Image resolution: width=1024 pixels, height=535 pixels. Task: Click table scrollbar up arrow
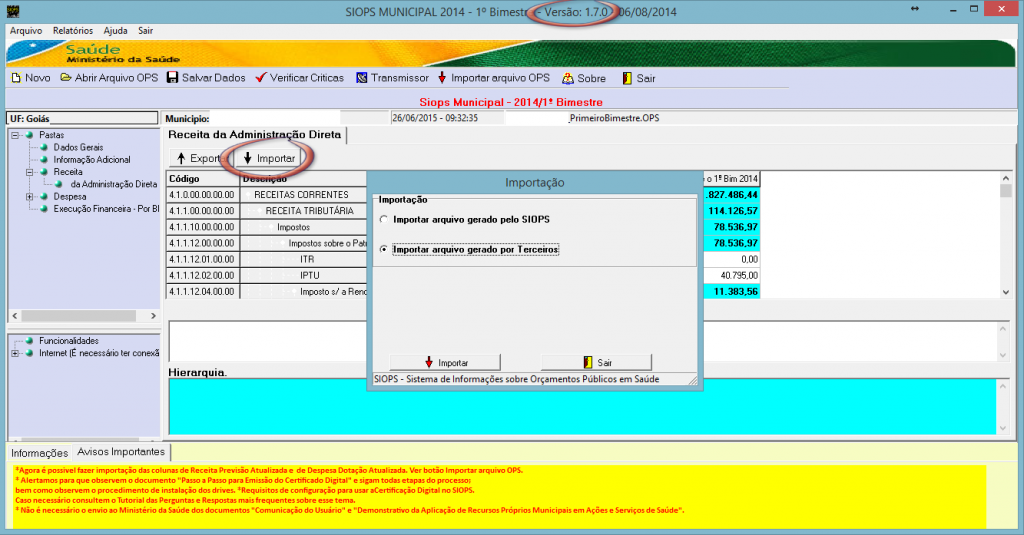pyautogui.click(x=1006, y=178)
